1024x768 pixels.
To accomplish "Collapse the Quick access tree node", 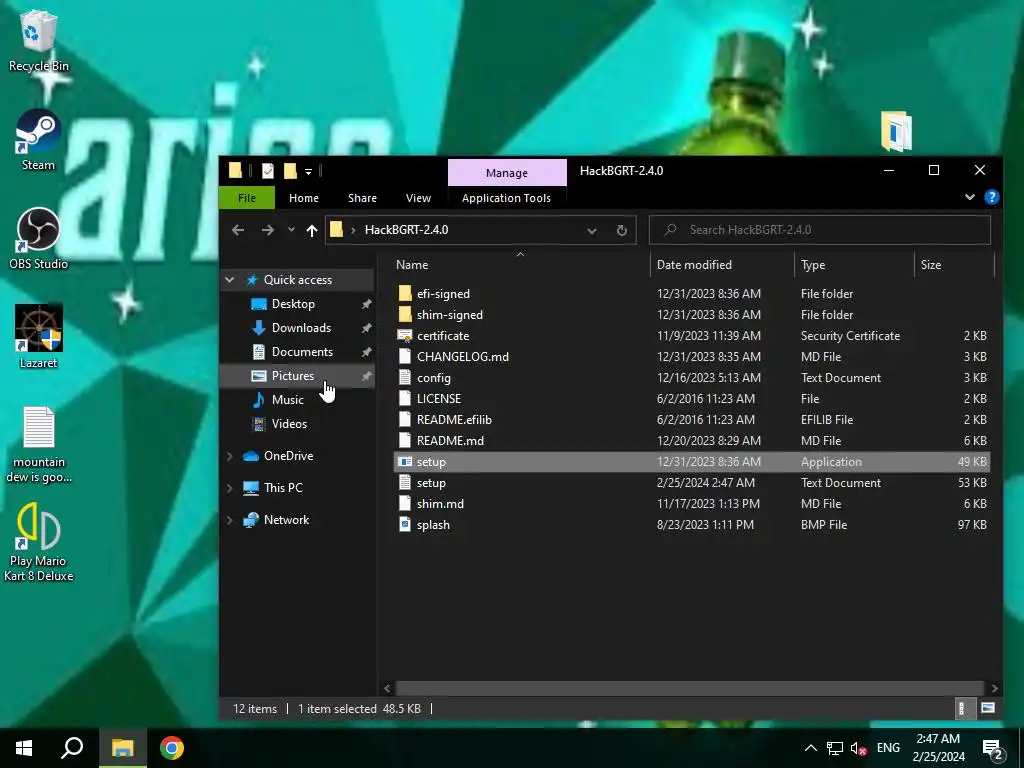I will tap(229, 280).
